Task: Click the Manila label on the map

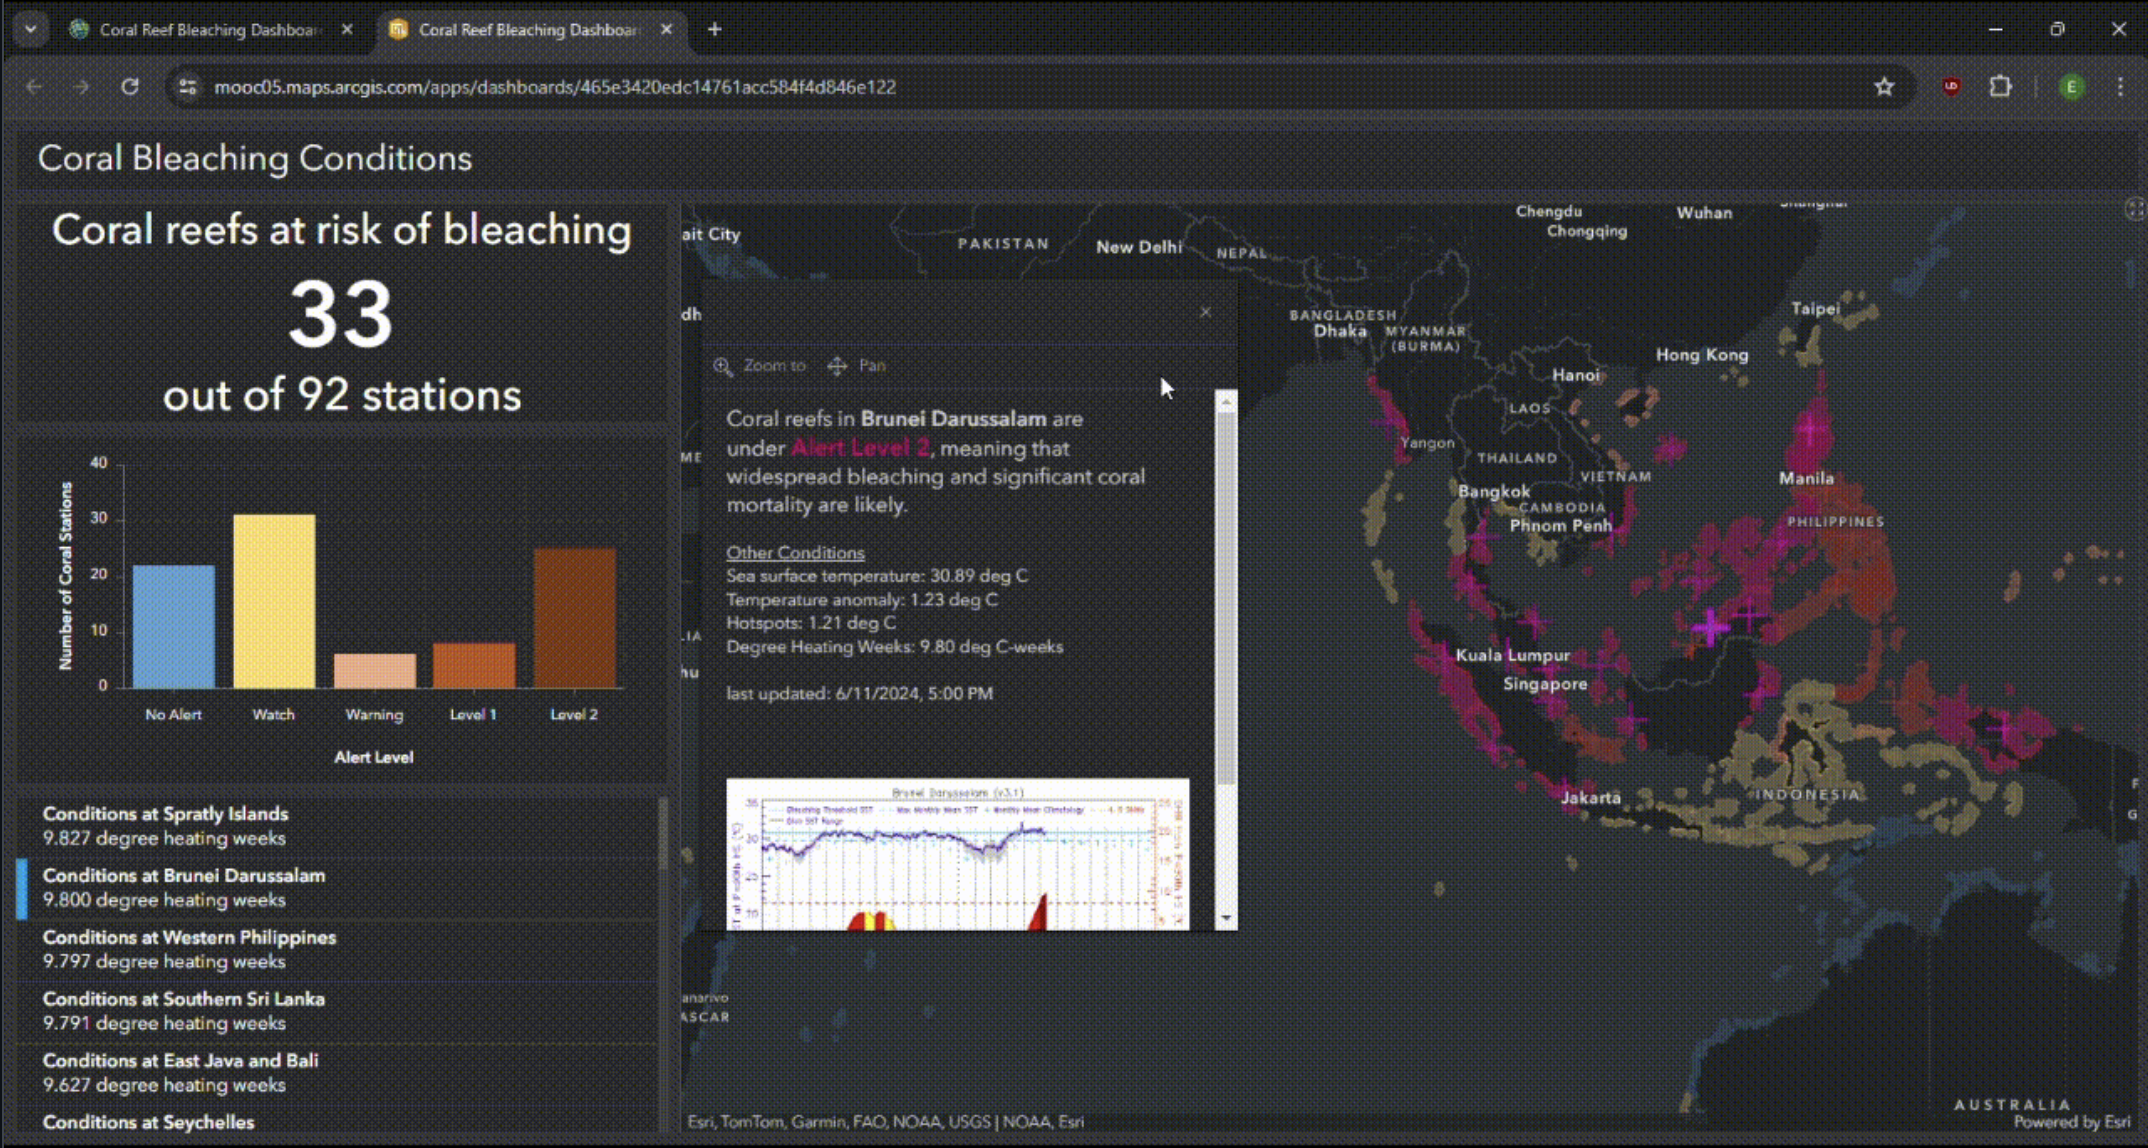Action: pos(1806,478)
